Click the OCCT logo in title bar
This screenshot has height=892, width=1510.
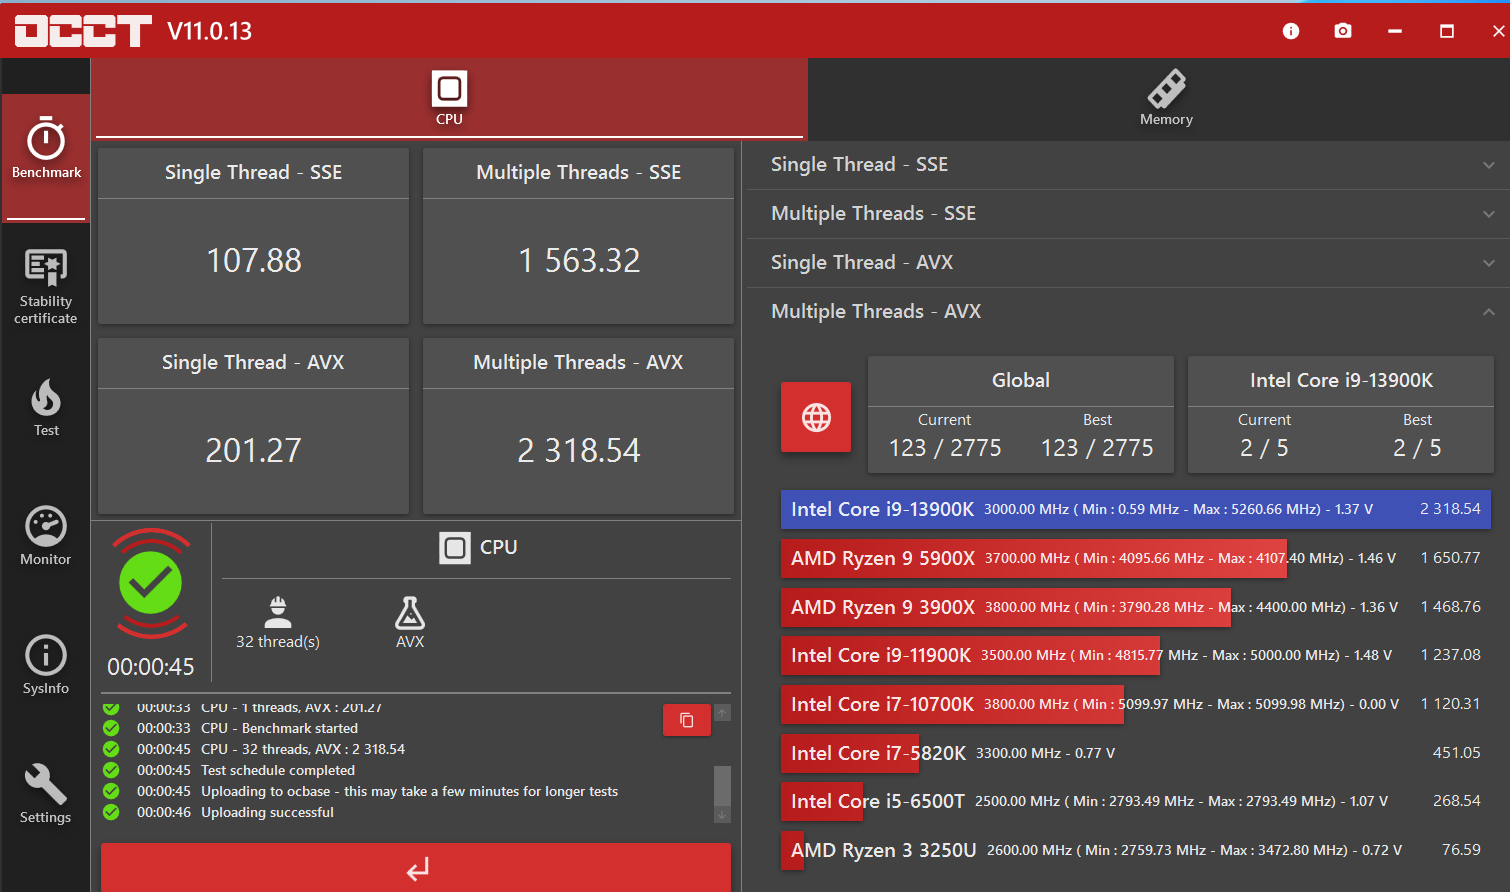click(83, 31)
